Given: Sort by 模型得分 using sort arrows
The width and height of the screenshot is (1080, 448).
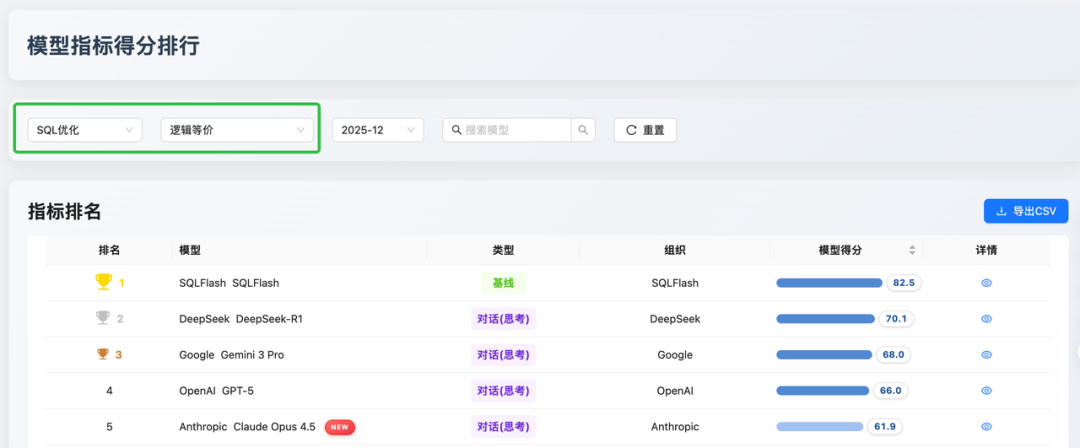Looking at the screenshot, I should click(x=912, y=250).
